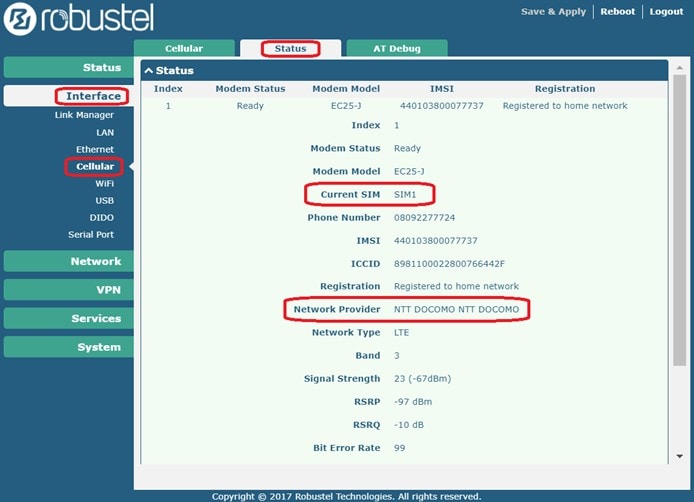Click the Index column header

168,89
